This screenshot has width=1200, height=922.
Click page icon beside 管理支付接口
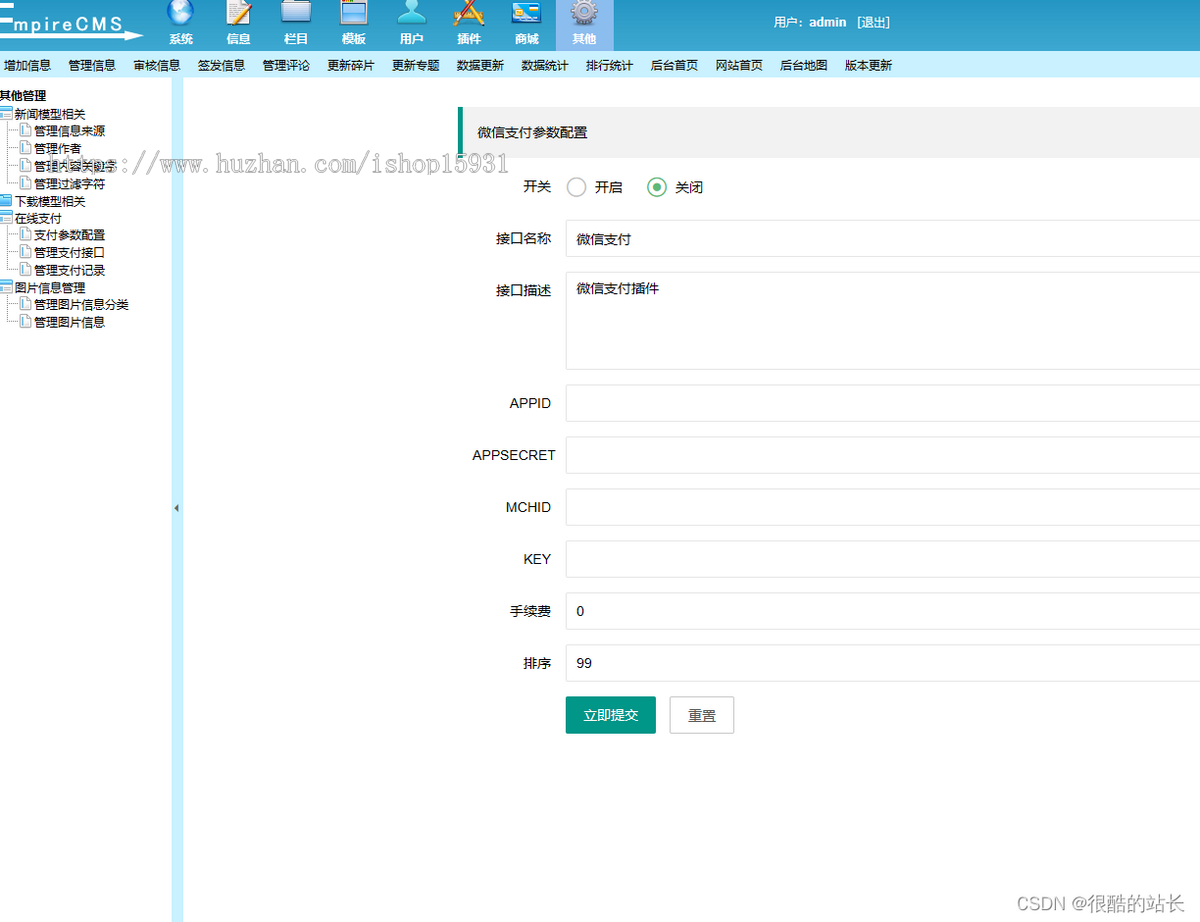click(x=25, y=253)
